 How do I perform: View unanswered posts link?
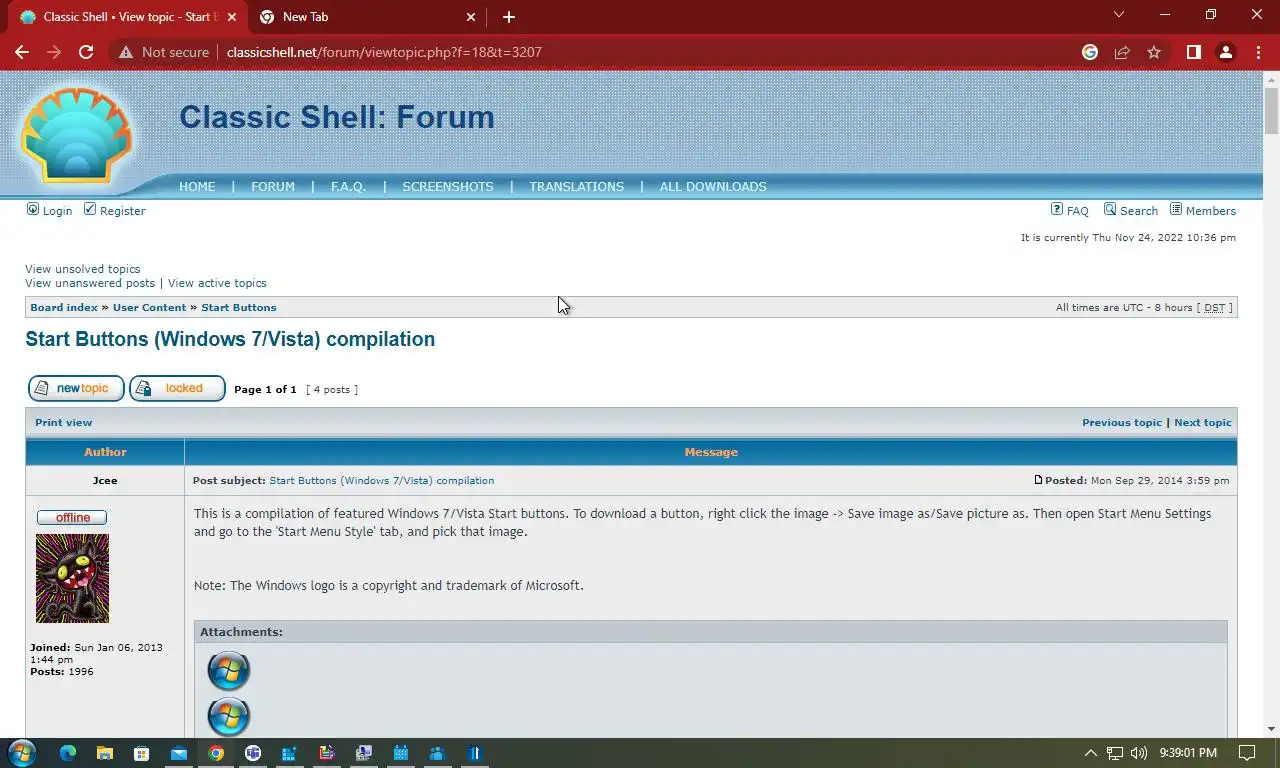90,283
